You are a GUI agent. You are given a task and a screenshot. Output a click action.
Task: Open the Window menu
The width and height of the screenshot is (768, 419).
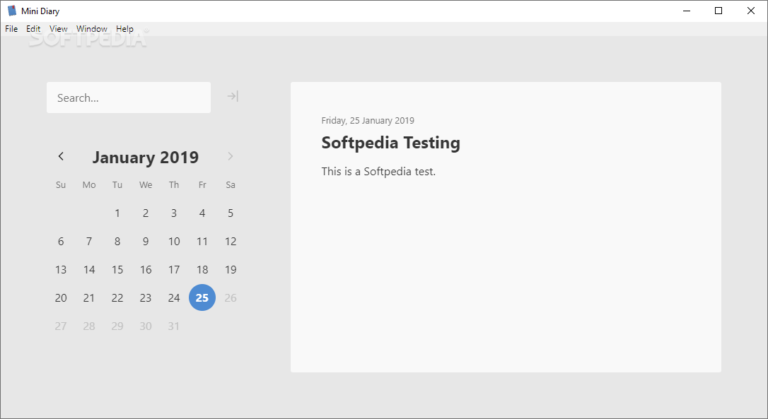click(x=92, y=29)
